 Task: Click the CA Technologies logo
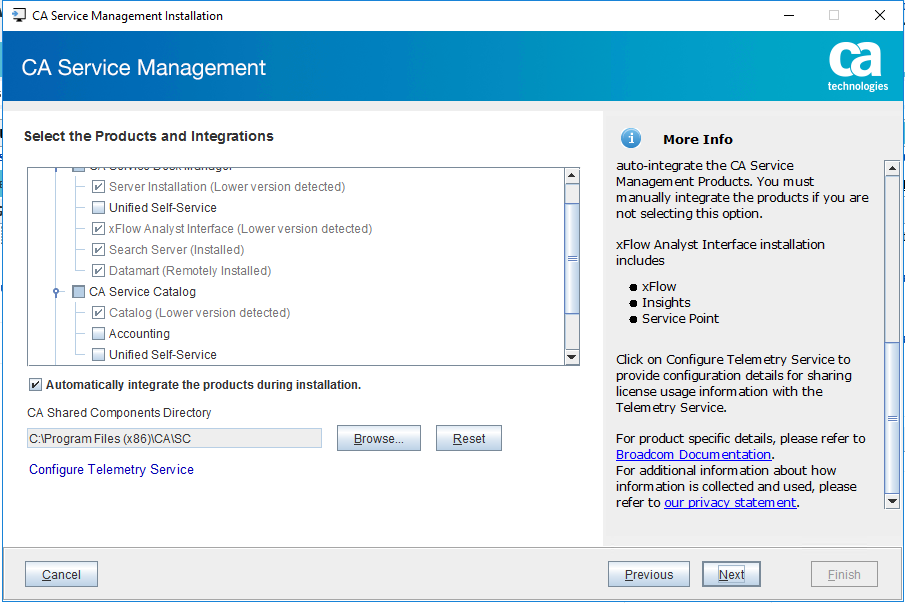855,66
